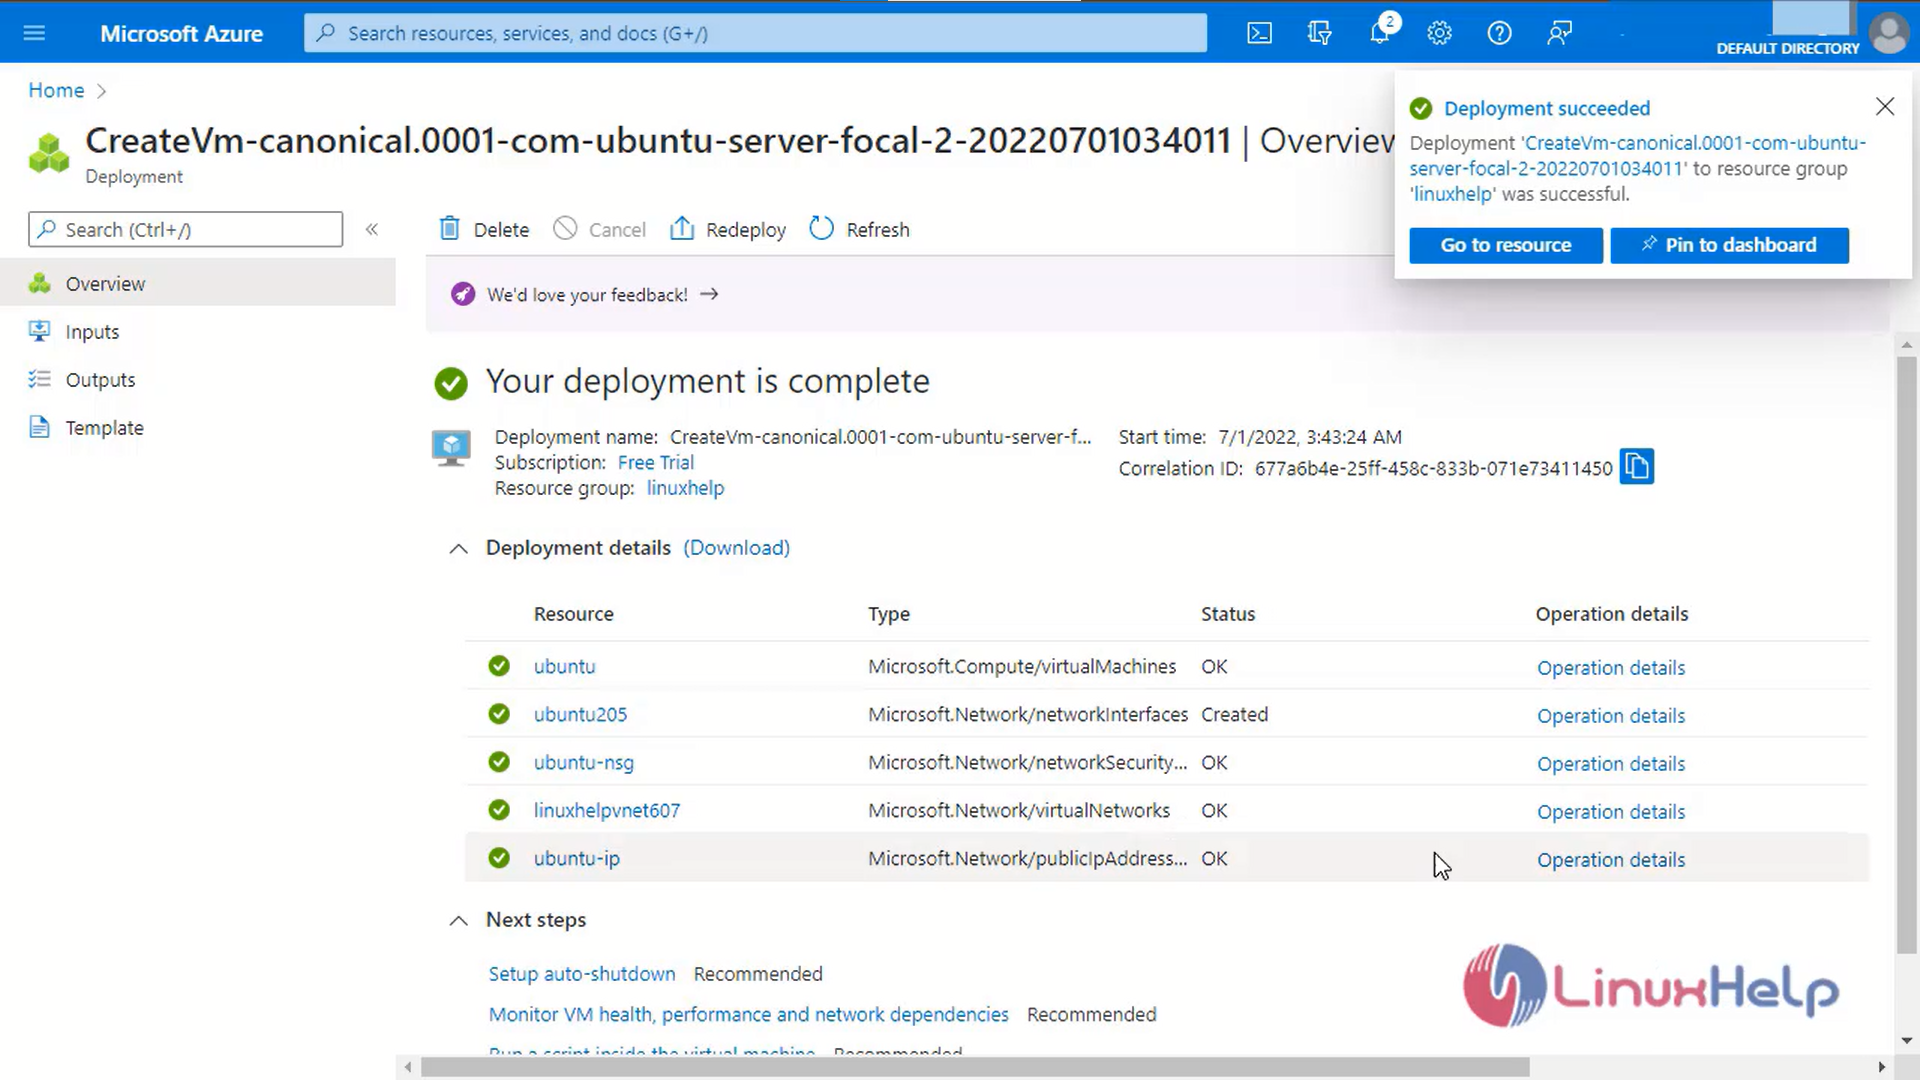This screenshot has height=1080, width=1920.
Task: Click the feedback rocket icon
Action: (x=463, y=294)
